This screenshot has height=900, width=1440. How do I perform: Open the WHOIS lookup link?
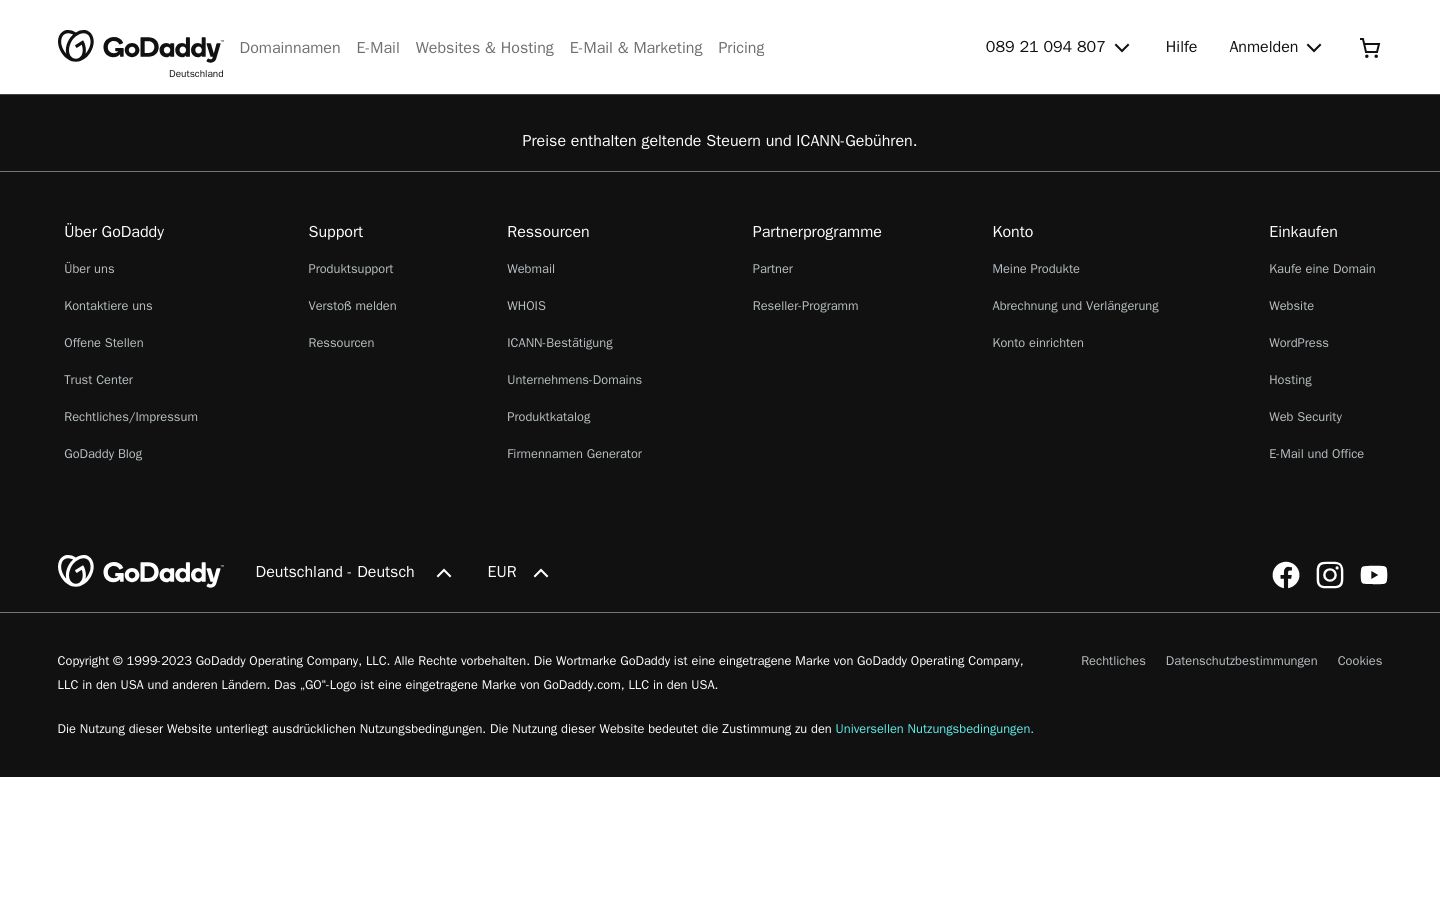pos(526,306)
